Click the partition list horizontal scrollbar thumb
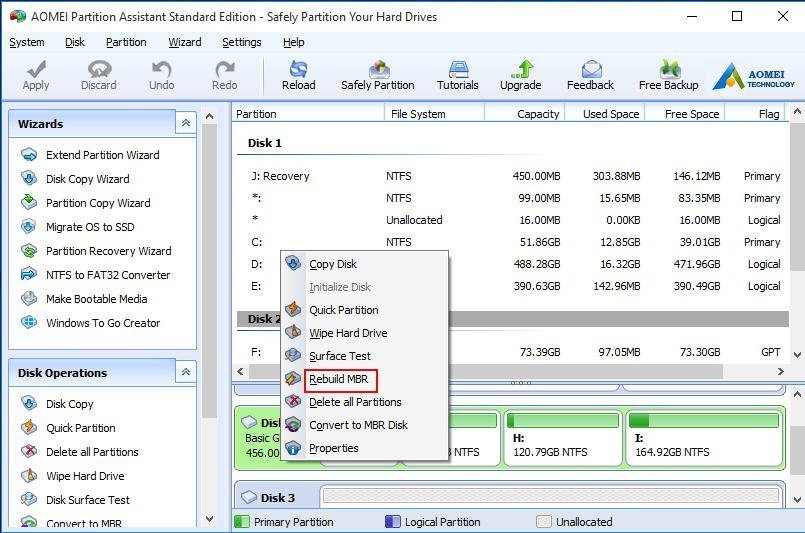The height and width of the screenshot is (533, 805). click(486, 371)
